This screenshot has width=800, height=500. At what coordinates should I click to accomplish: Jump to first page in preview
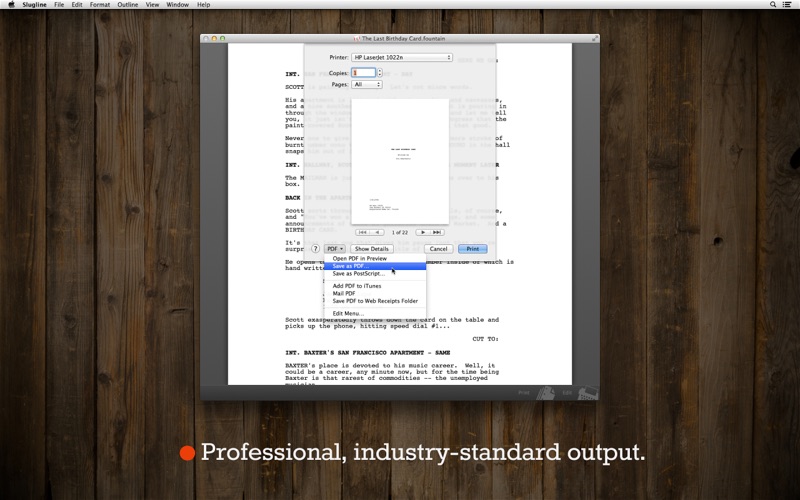363,232
